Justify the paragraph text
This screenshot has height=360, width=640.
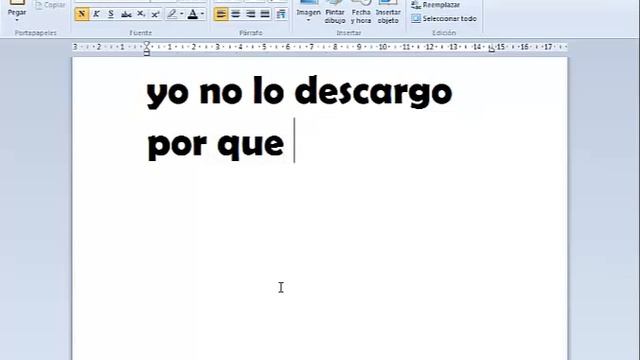(265, 14)
